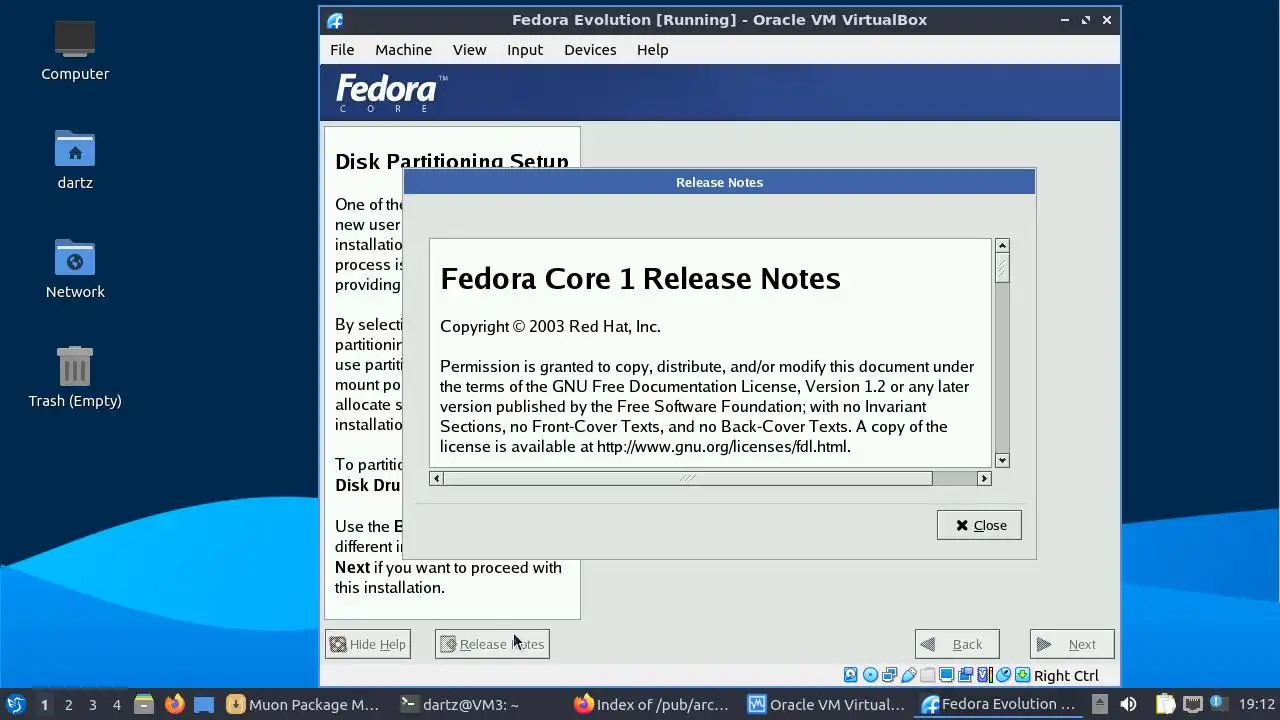This screenshot has height=720, width=1280.
Task: Click the Fedora Core 1 Release Notes heading
Action: [640, 278]
